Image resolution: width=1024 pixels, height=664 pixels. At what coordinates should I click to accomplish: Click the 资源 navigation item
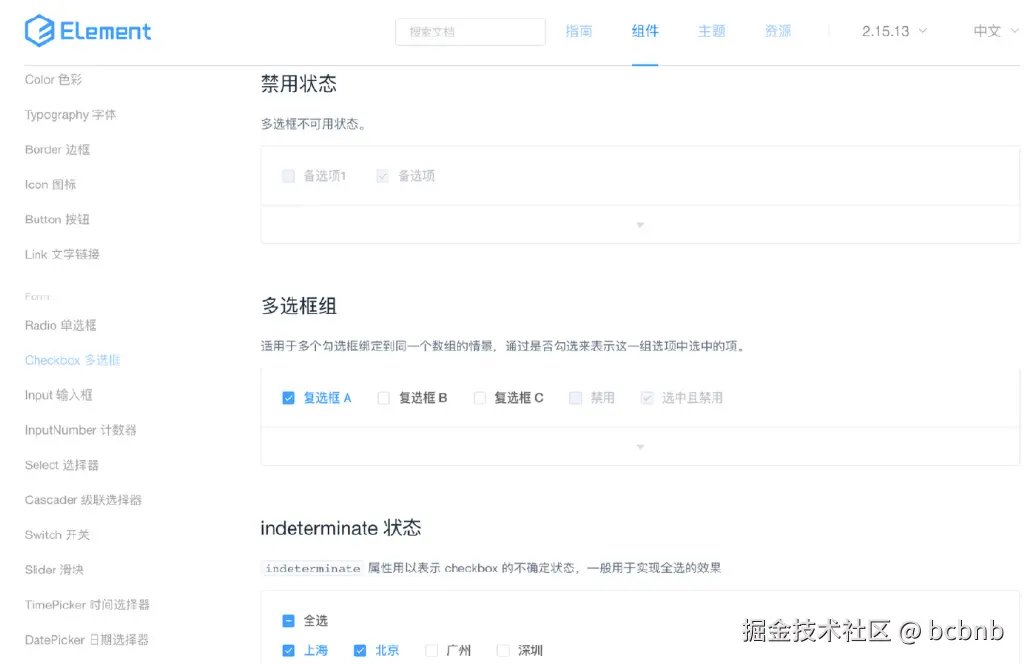coord(777,31)
